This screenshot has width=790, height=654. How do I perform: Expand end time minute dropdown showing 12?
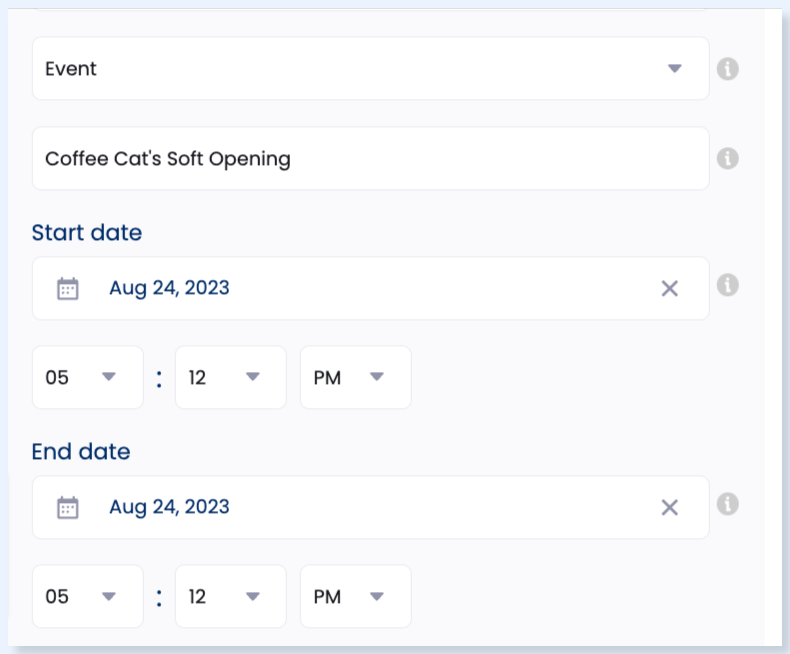pyautogui.click(x=231, y=596)
